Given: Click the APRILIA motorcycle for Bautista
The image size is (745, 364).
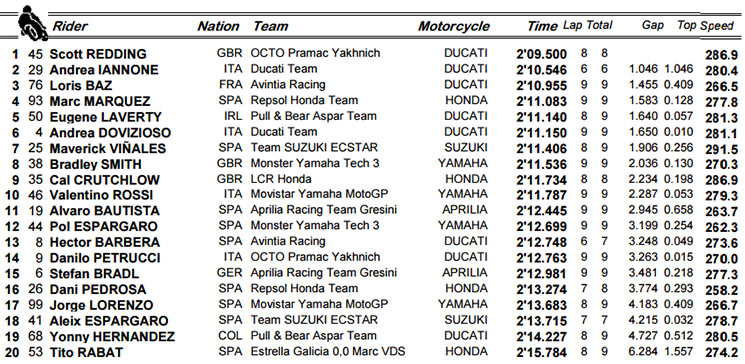Looking at the screenshot, I should 465,210.
